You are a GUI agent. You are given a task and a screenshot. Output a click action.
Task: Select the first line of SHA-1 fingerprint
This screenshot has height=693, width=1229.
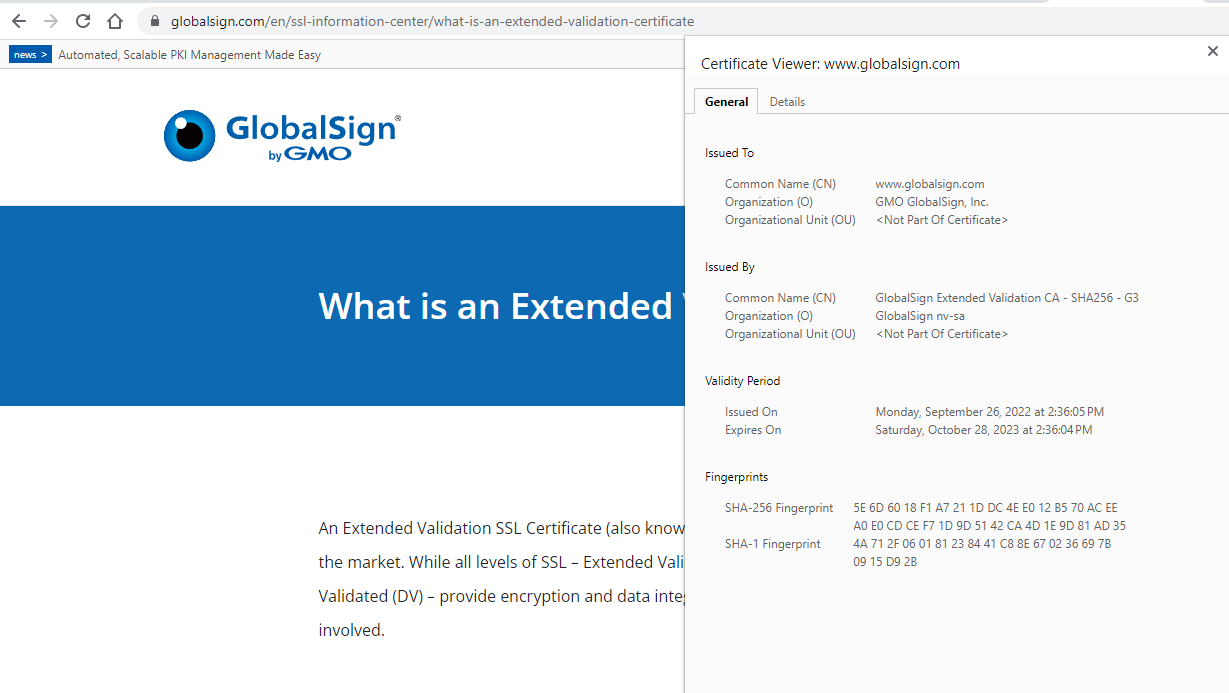coord(982,544)
